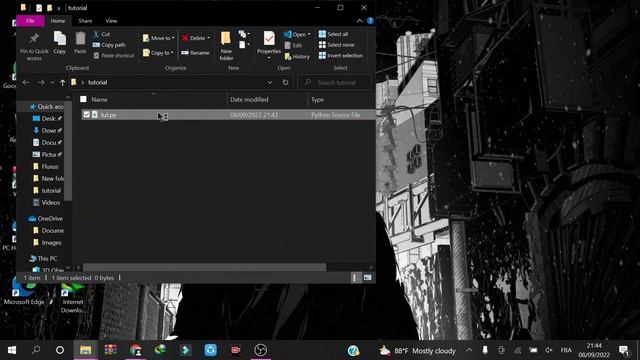Show hidden system tray icons
The image size is (640, 360).
click(x=469, y=350)
